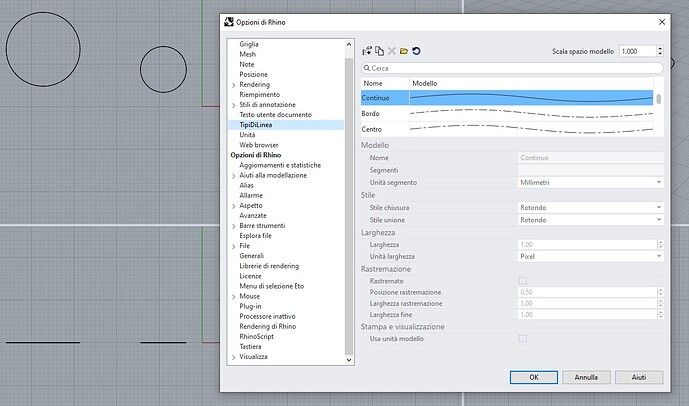Expand the Aiuti alla modellazione node

pyautogui.click(x=234, y=175)
